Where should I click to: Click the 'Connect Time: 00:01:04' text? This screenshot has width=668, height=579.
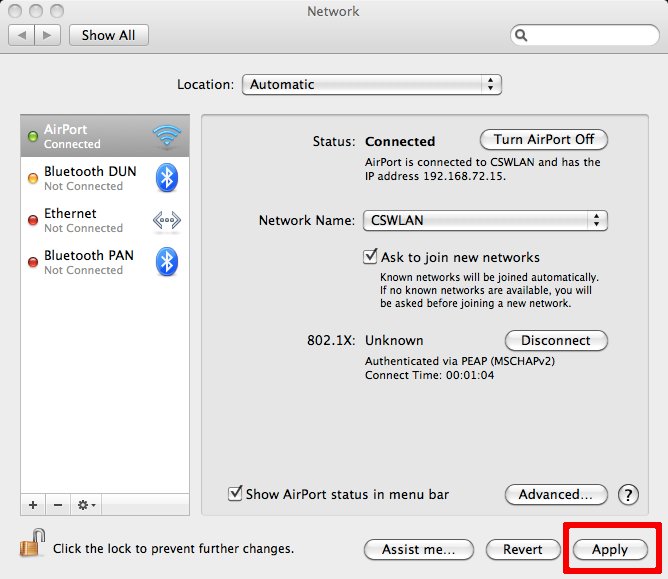[x=429, y=375]
